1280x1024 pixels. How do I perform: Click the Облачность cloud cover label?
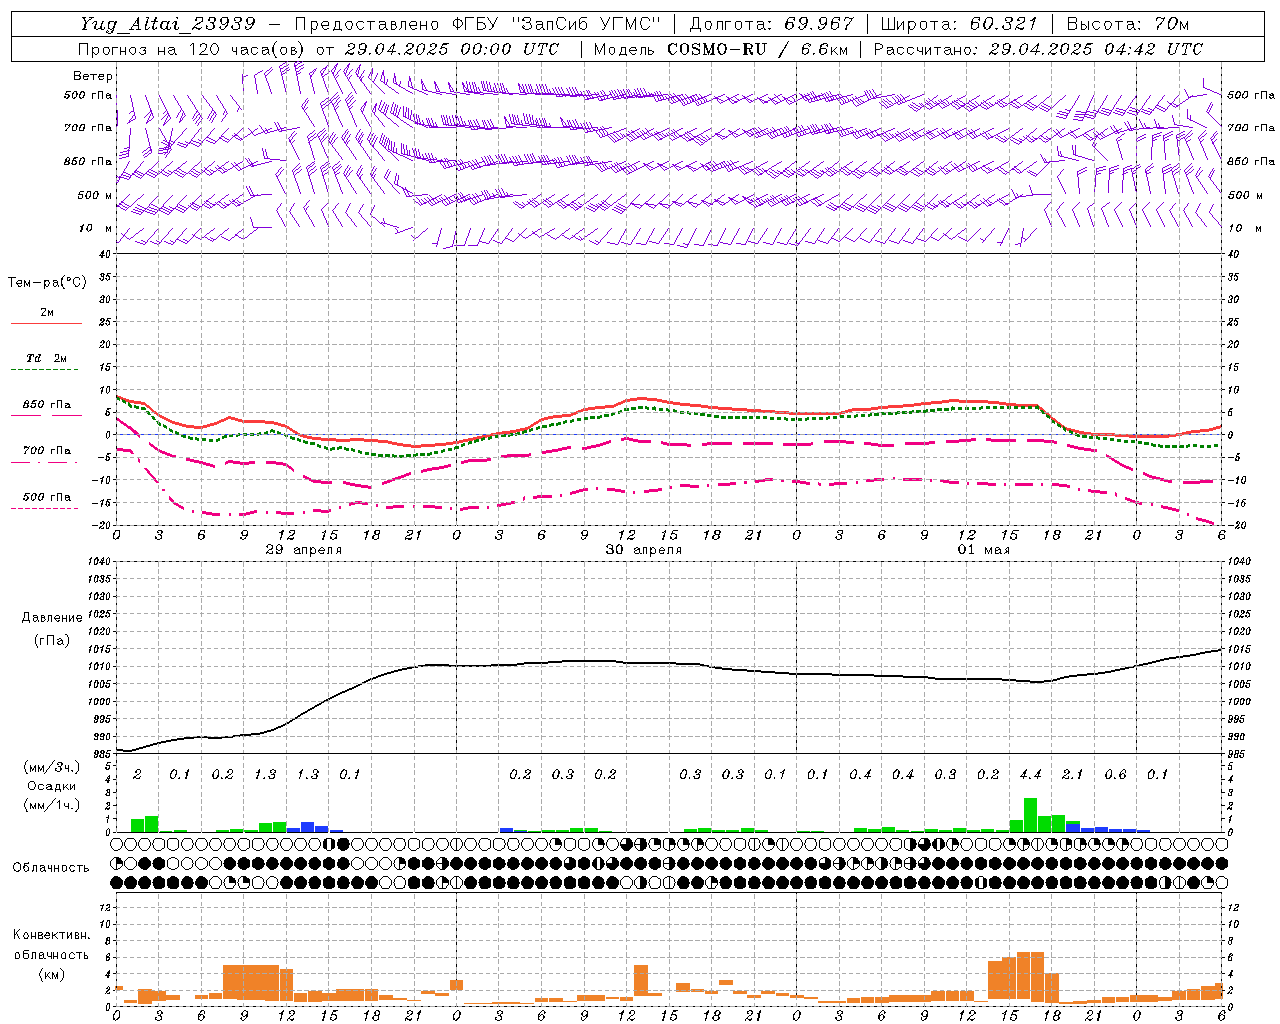point(51,868)
